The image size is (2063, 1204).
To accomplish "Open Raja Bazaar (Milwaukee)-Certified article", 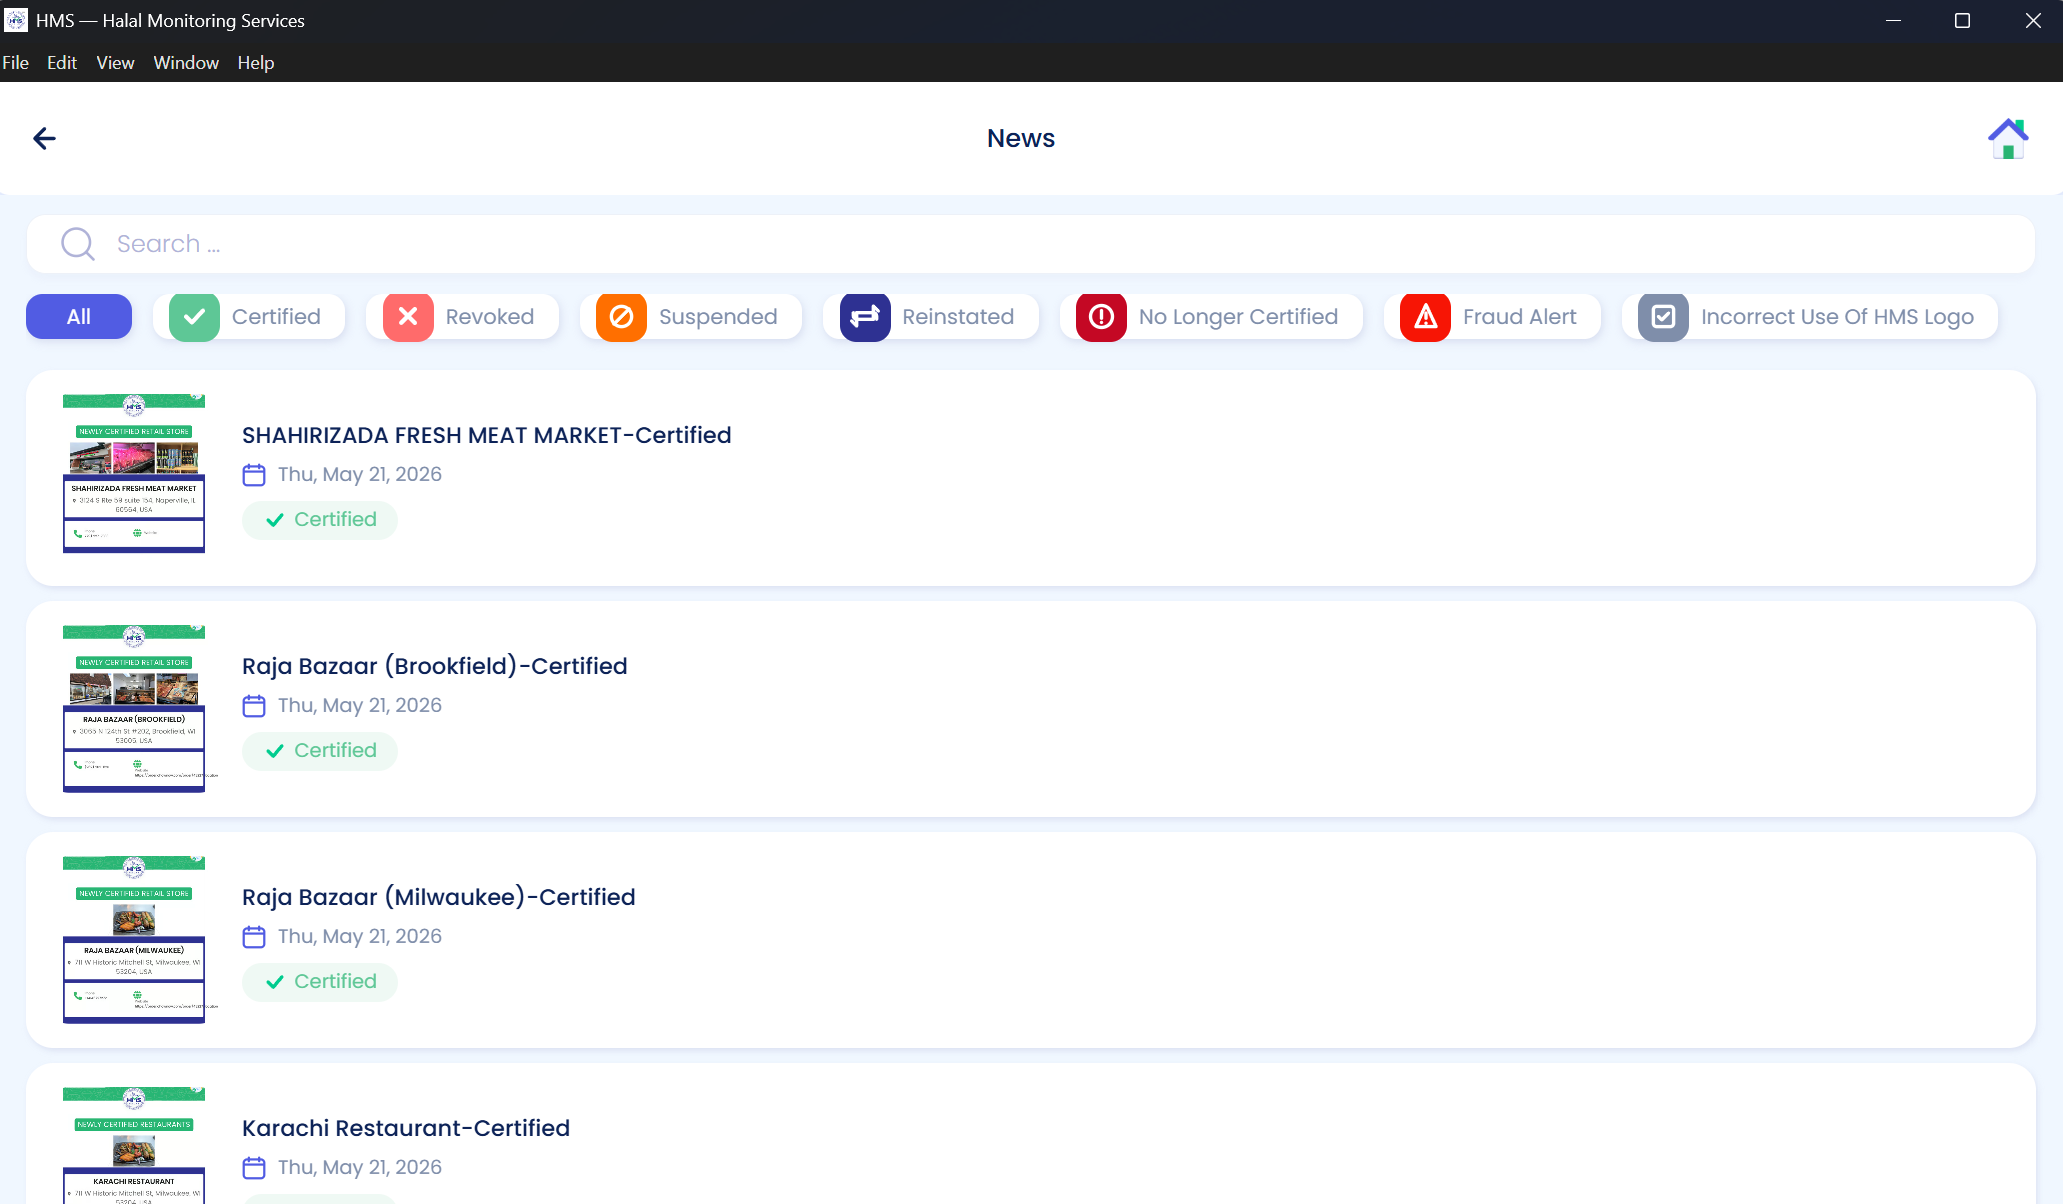I will click(438, 898).
